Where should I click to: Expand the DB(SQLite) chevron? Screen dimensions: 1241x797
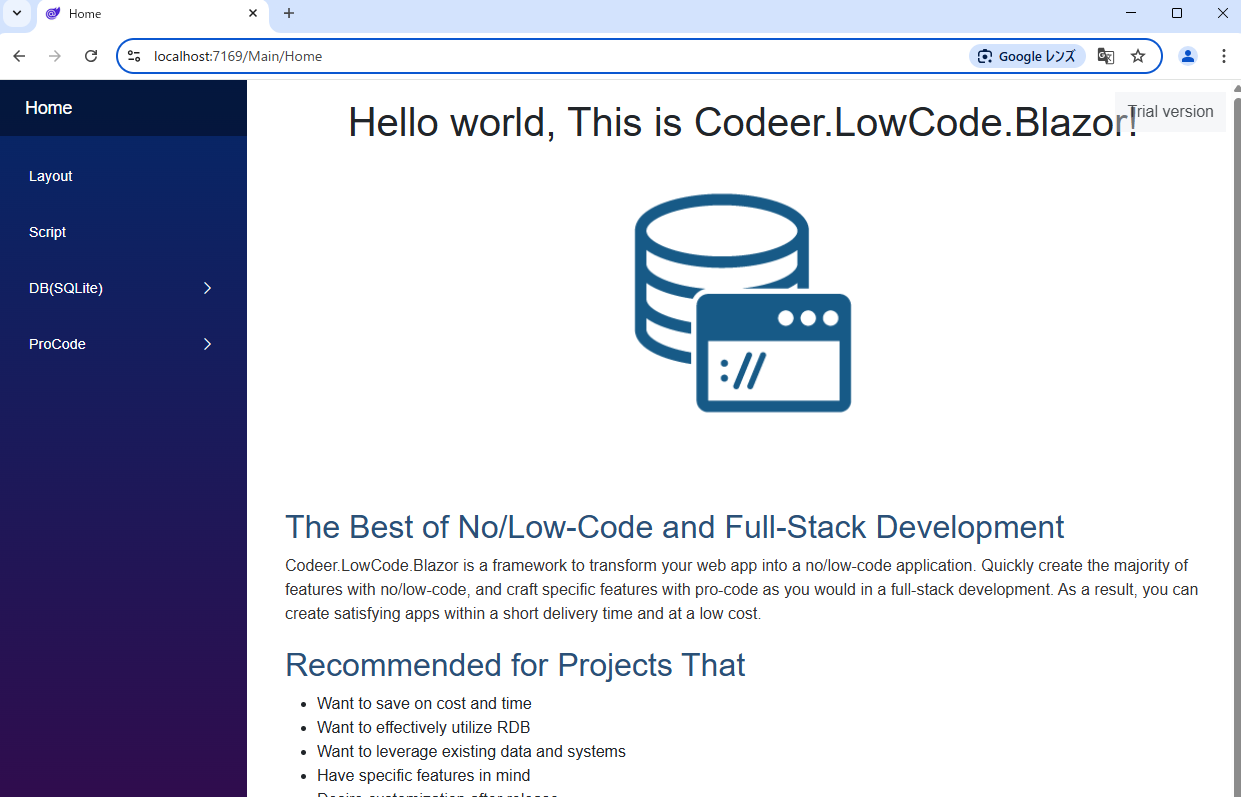point(208,288)
